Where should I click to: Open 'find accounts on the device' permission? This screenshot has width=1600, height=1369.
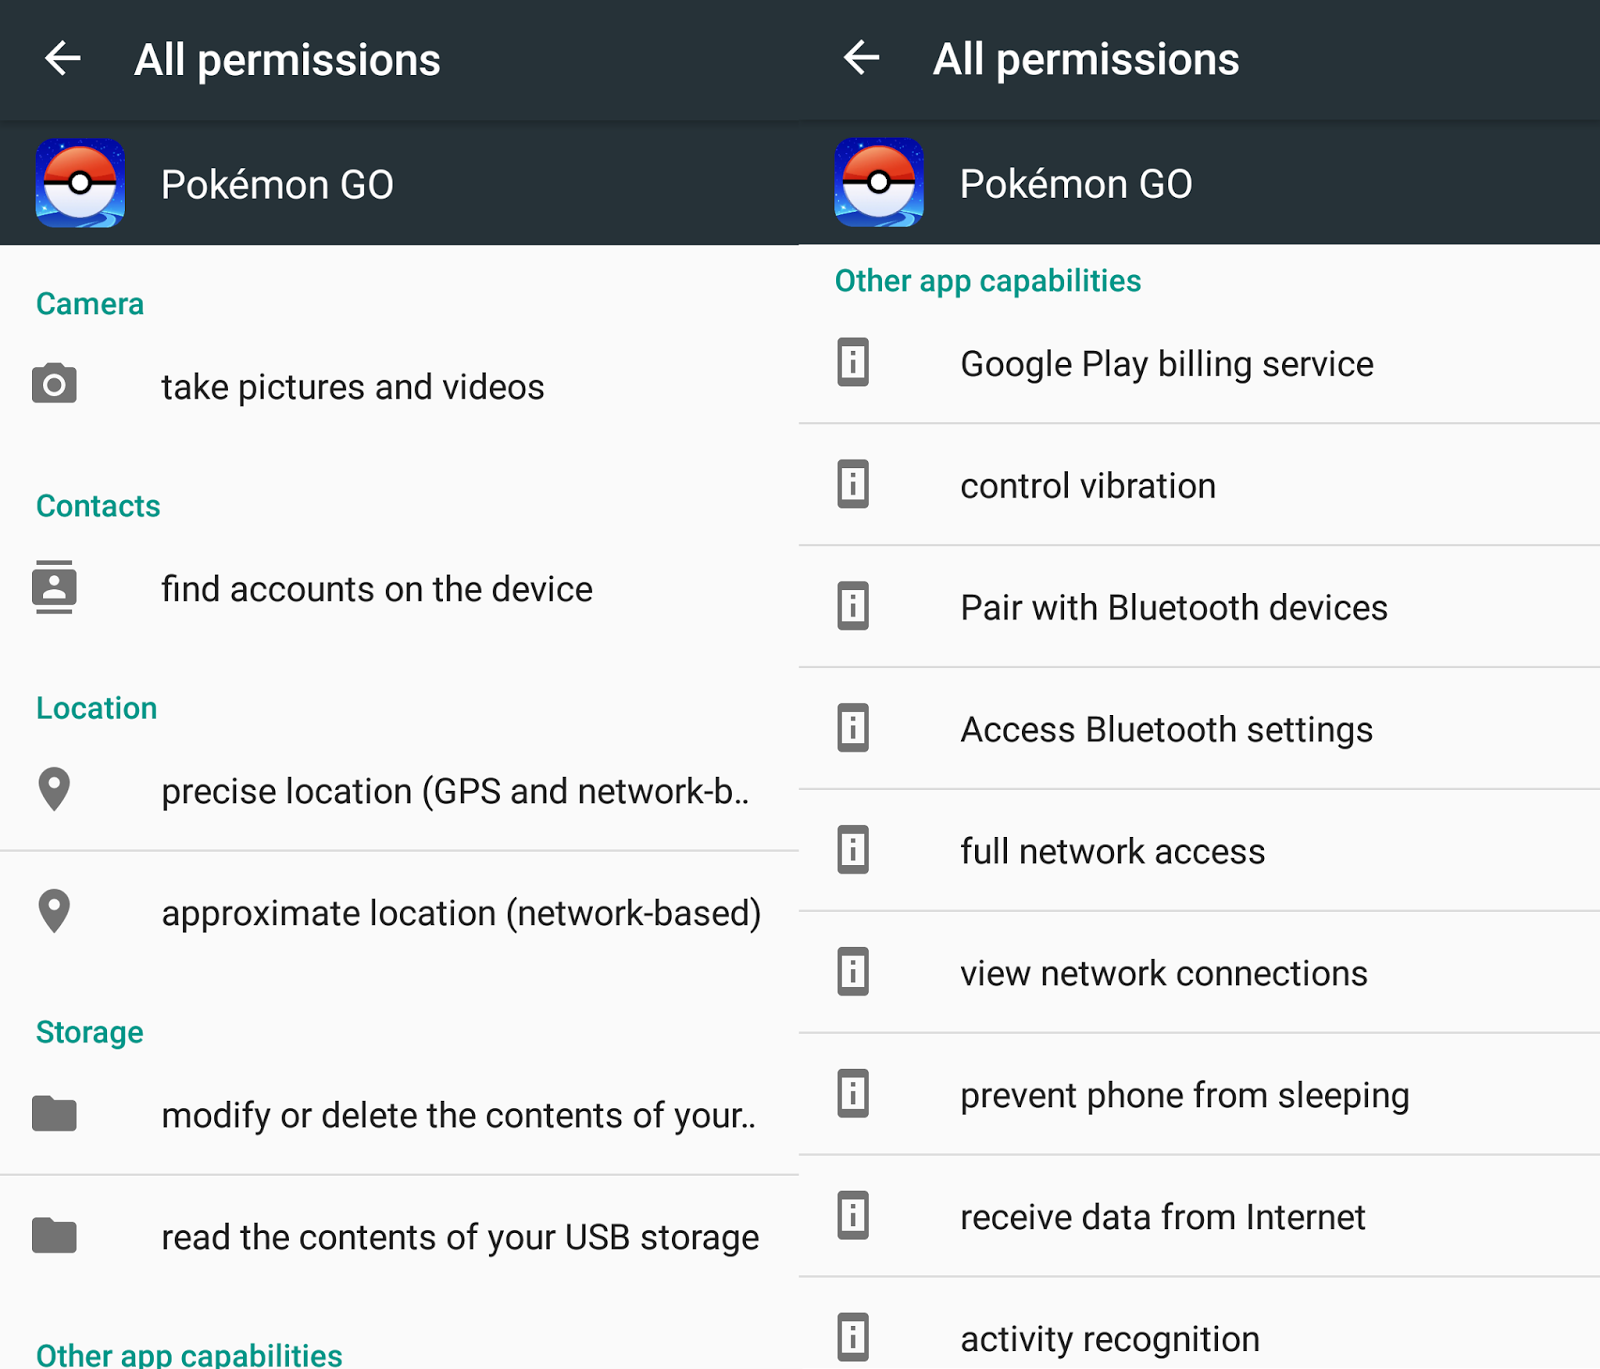coord(377,589)
